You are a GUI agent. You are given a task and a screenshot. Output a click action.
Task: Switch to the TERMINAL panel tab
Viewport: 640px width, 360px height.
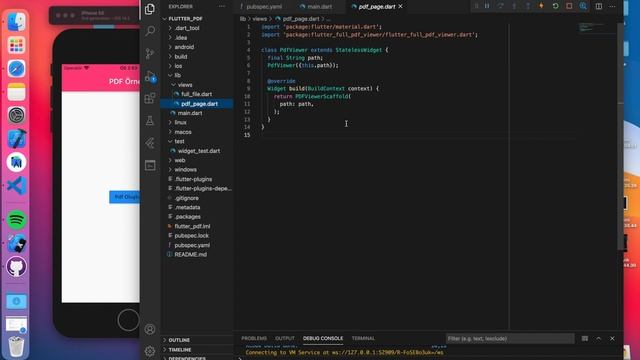pos(363,338)
